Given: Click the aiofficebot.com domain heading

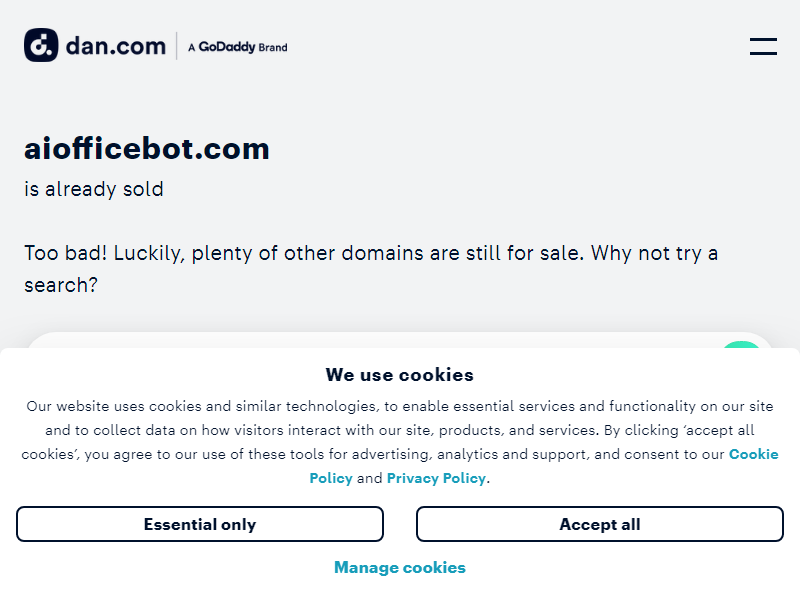Looking at the screenshot, I should point(147,149).
